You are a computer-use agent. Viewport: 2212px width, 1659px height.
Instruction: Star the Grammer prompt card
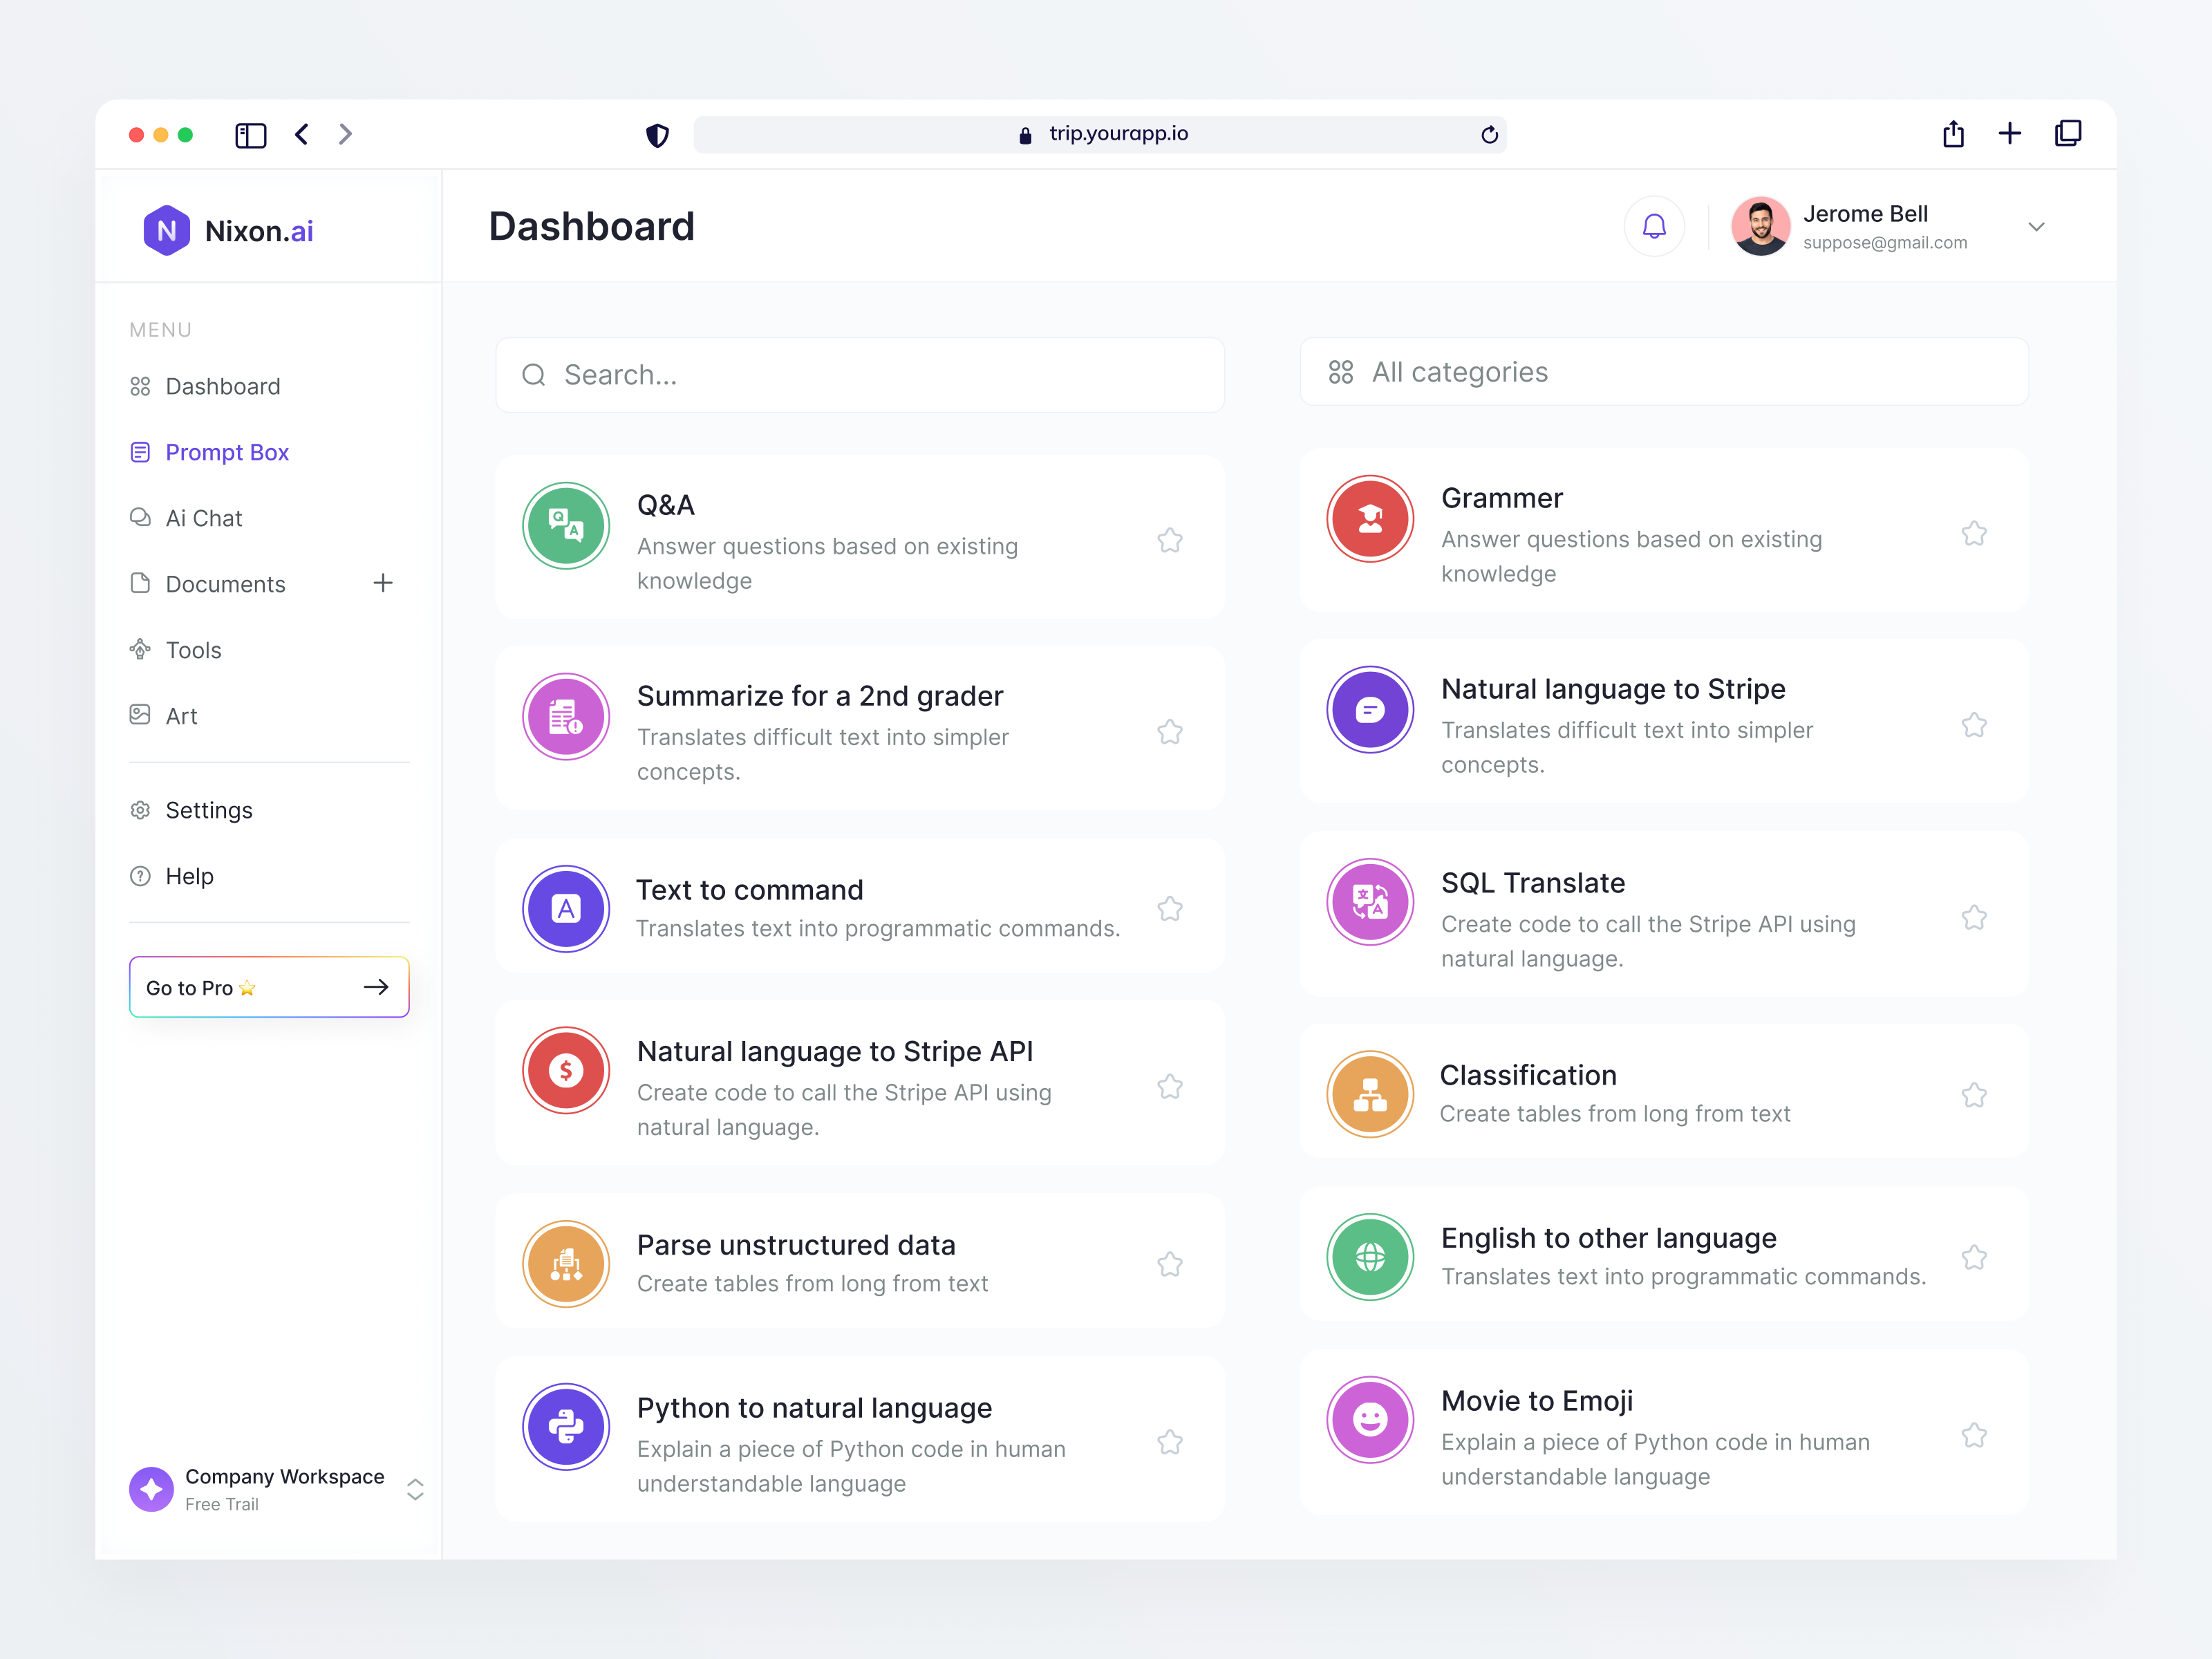[1975, 533]
